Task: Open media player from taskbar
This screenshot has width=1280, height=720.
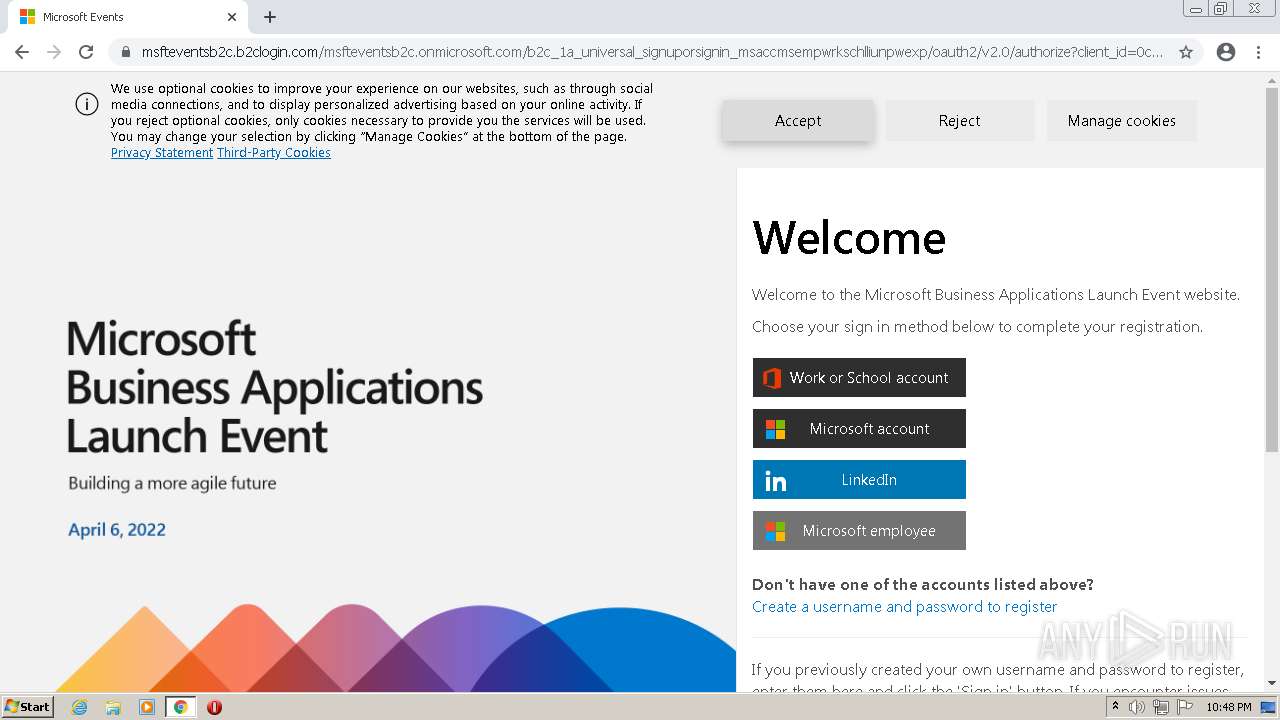Action: point(147,707)
